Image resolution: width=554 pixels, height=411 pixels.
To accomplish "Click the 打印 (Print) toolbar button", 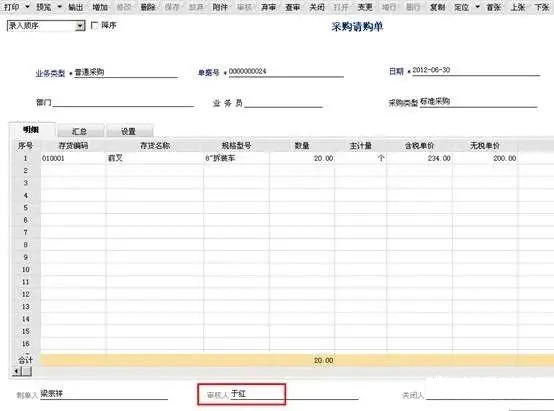I will point(11,7).
